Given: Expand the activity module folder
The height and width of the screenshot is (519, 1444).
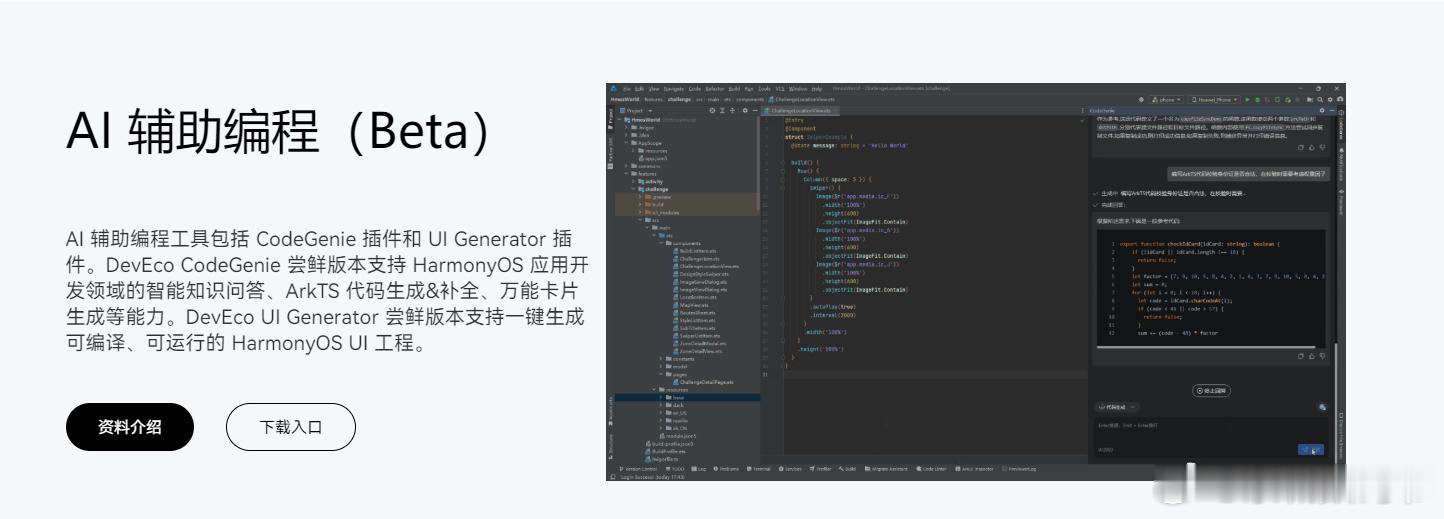Looking at the screenshot, I should pyautogui.click(x=633, y=181).
